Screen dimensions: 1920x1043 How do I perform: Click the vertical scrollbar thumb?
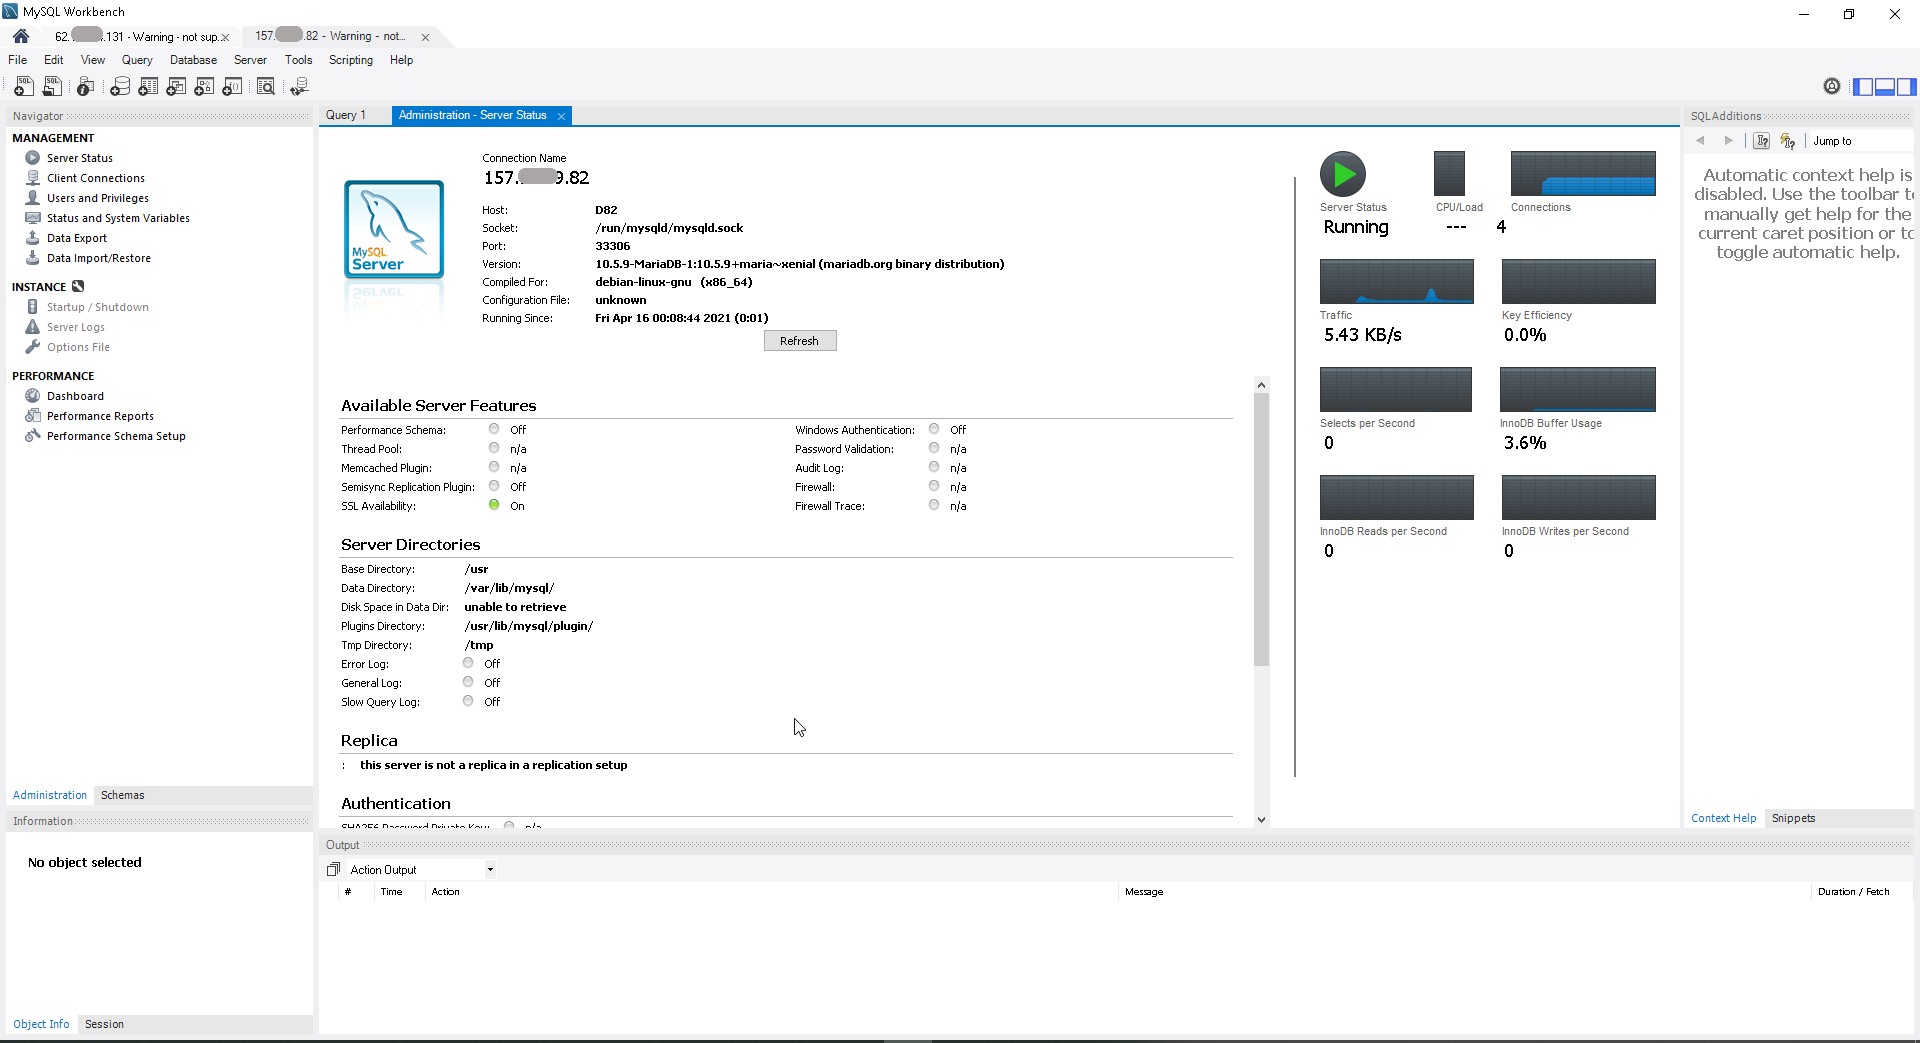[x=1261, y=529]
